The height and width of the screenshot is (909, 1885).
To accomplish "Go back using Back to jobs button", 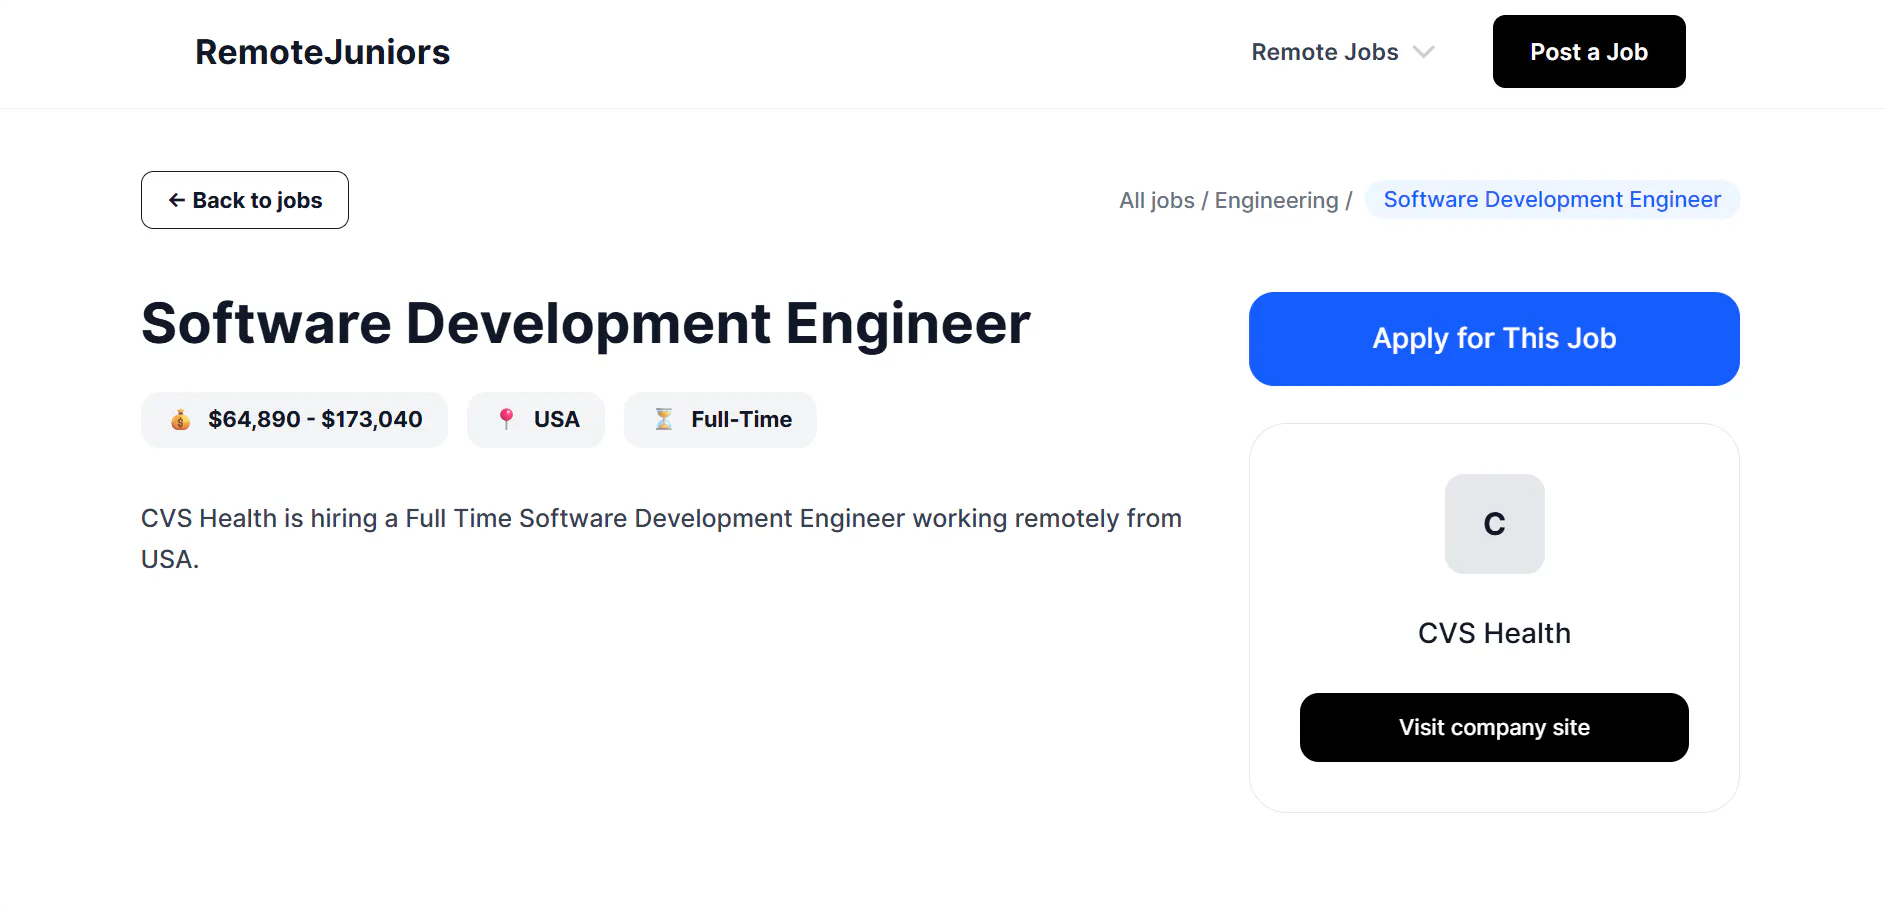I will point(245,200).
